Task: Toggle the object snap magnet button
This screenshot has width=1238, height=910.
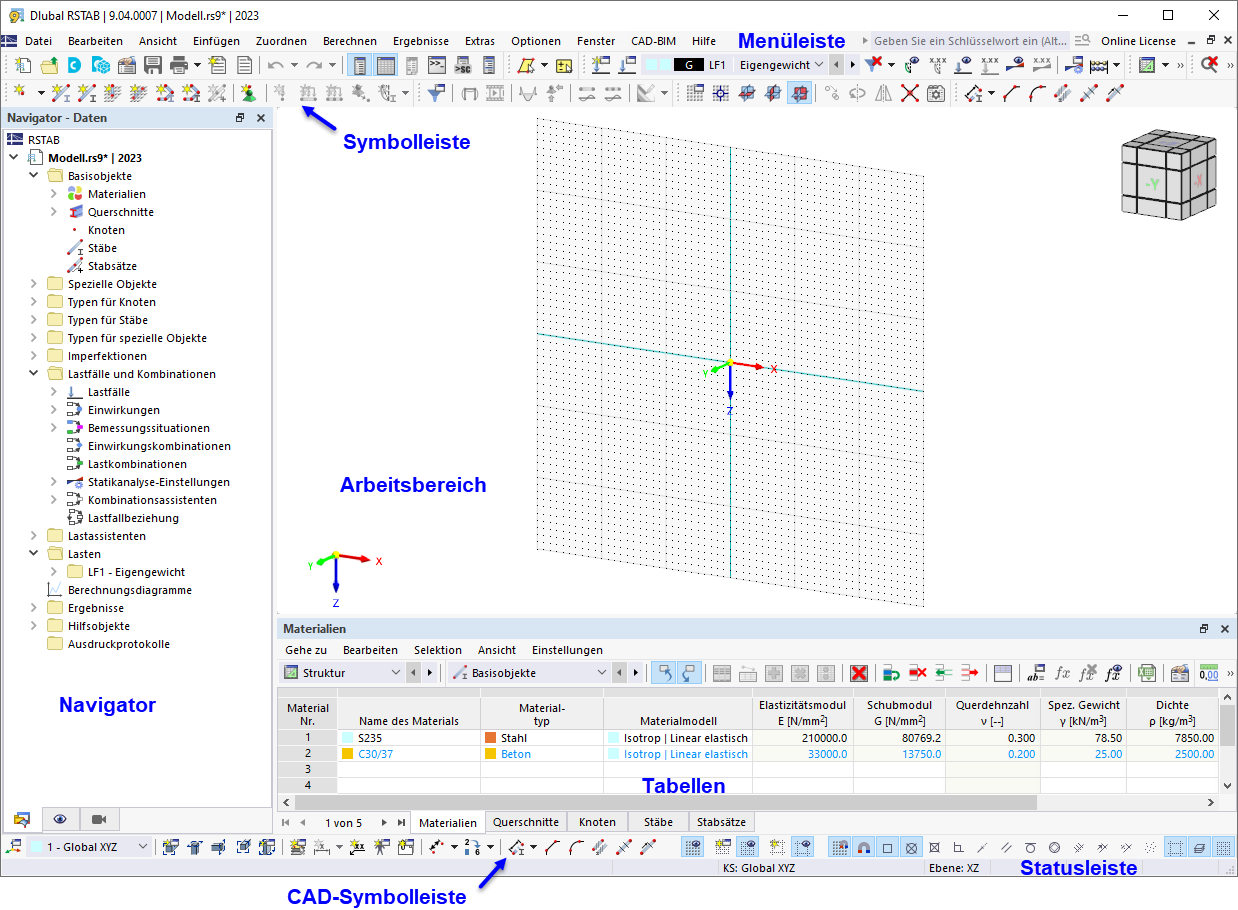Action: (x=864, y=847)
